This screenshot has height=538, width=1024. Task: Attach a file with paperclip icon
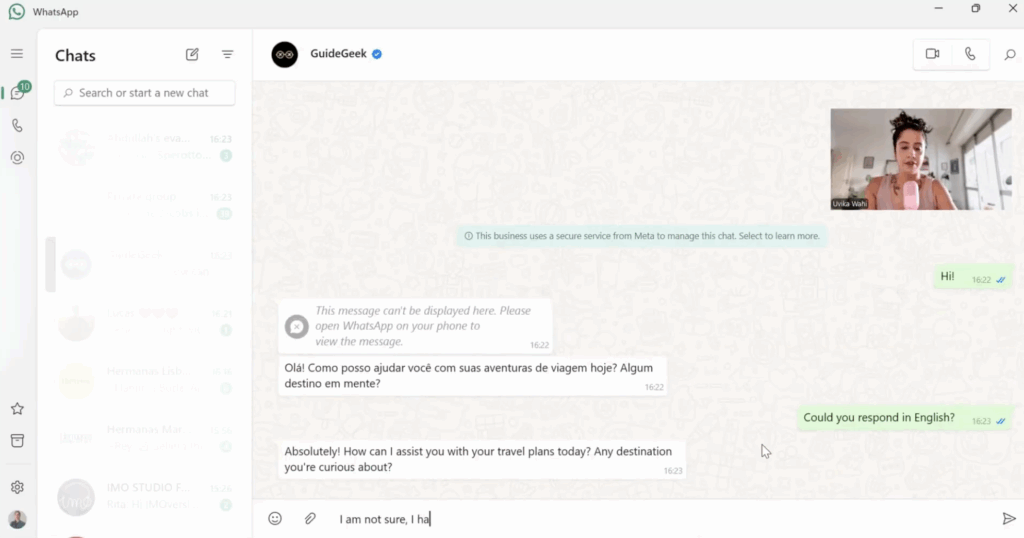point(311,518)
